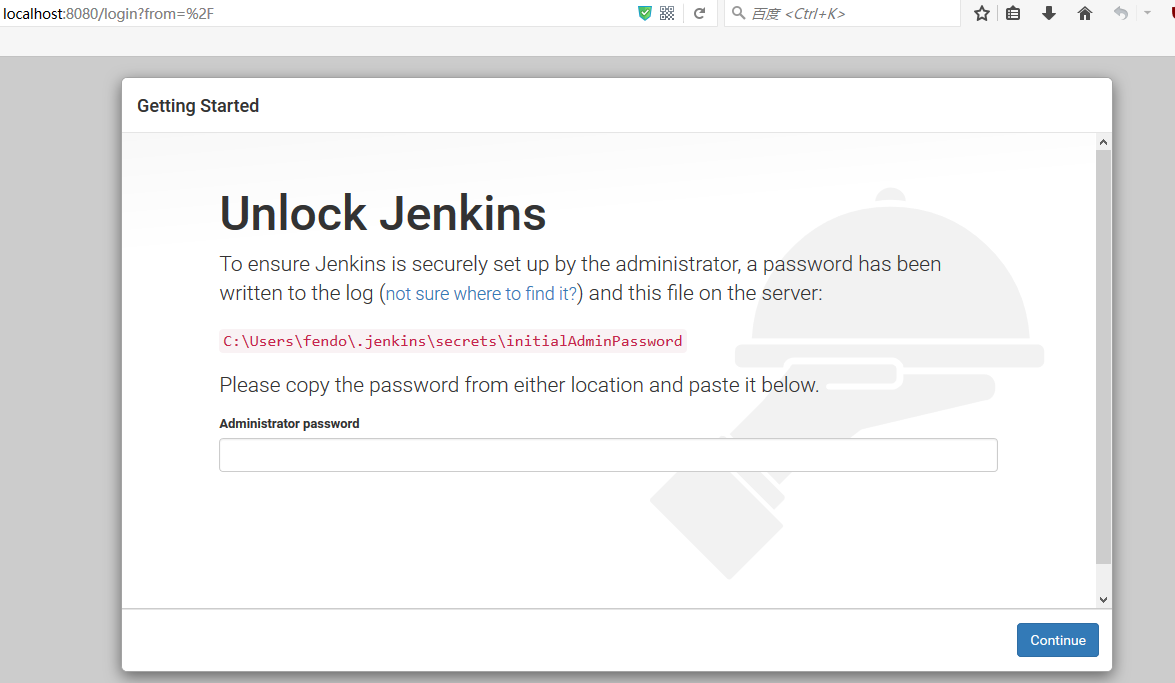
Task: Bookmark this page with the star icon
Action: tap(982, 13)
